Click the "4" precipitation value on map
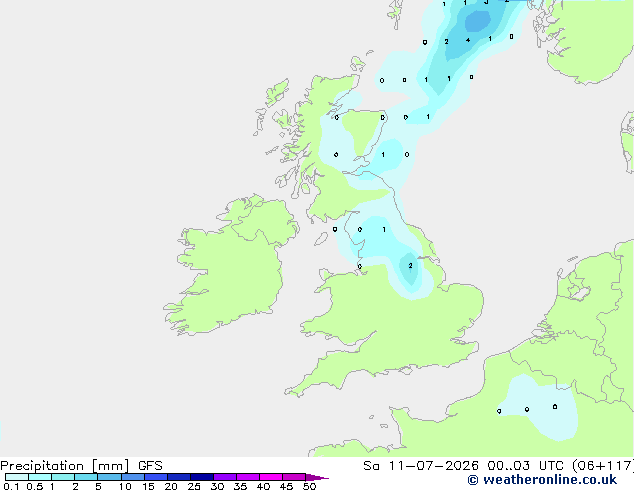The height and width of the screenshot is (490, 634). [468, 40]
